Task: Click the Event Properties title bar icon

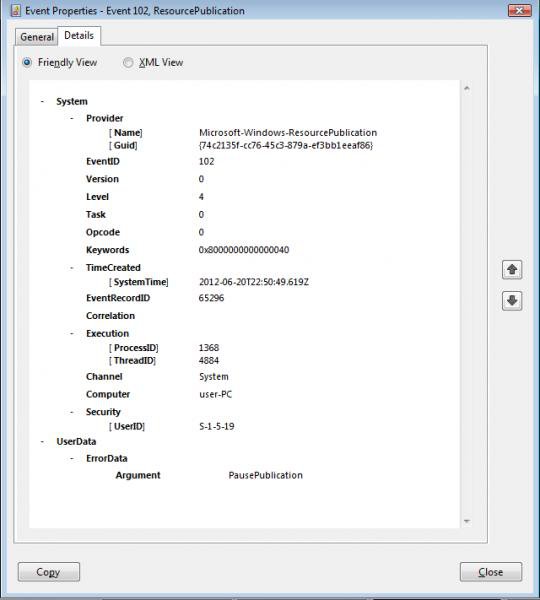Action: click(x=16, y=10)
